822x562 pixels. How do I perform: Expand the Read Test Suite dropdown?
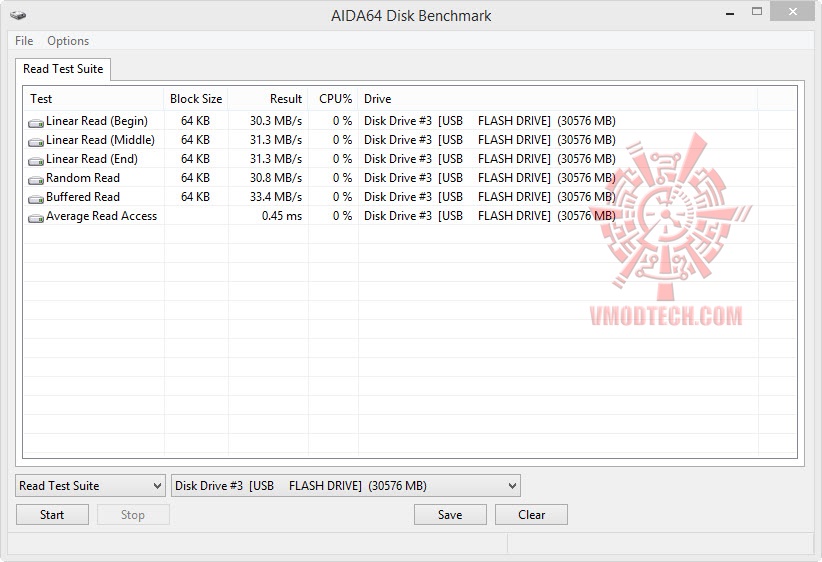point(90,485)
